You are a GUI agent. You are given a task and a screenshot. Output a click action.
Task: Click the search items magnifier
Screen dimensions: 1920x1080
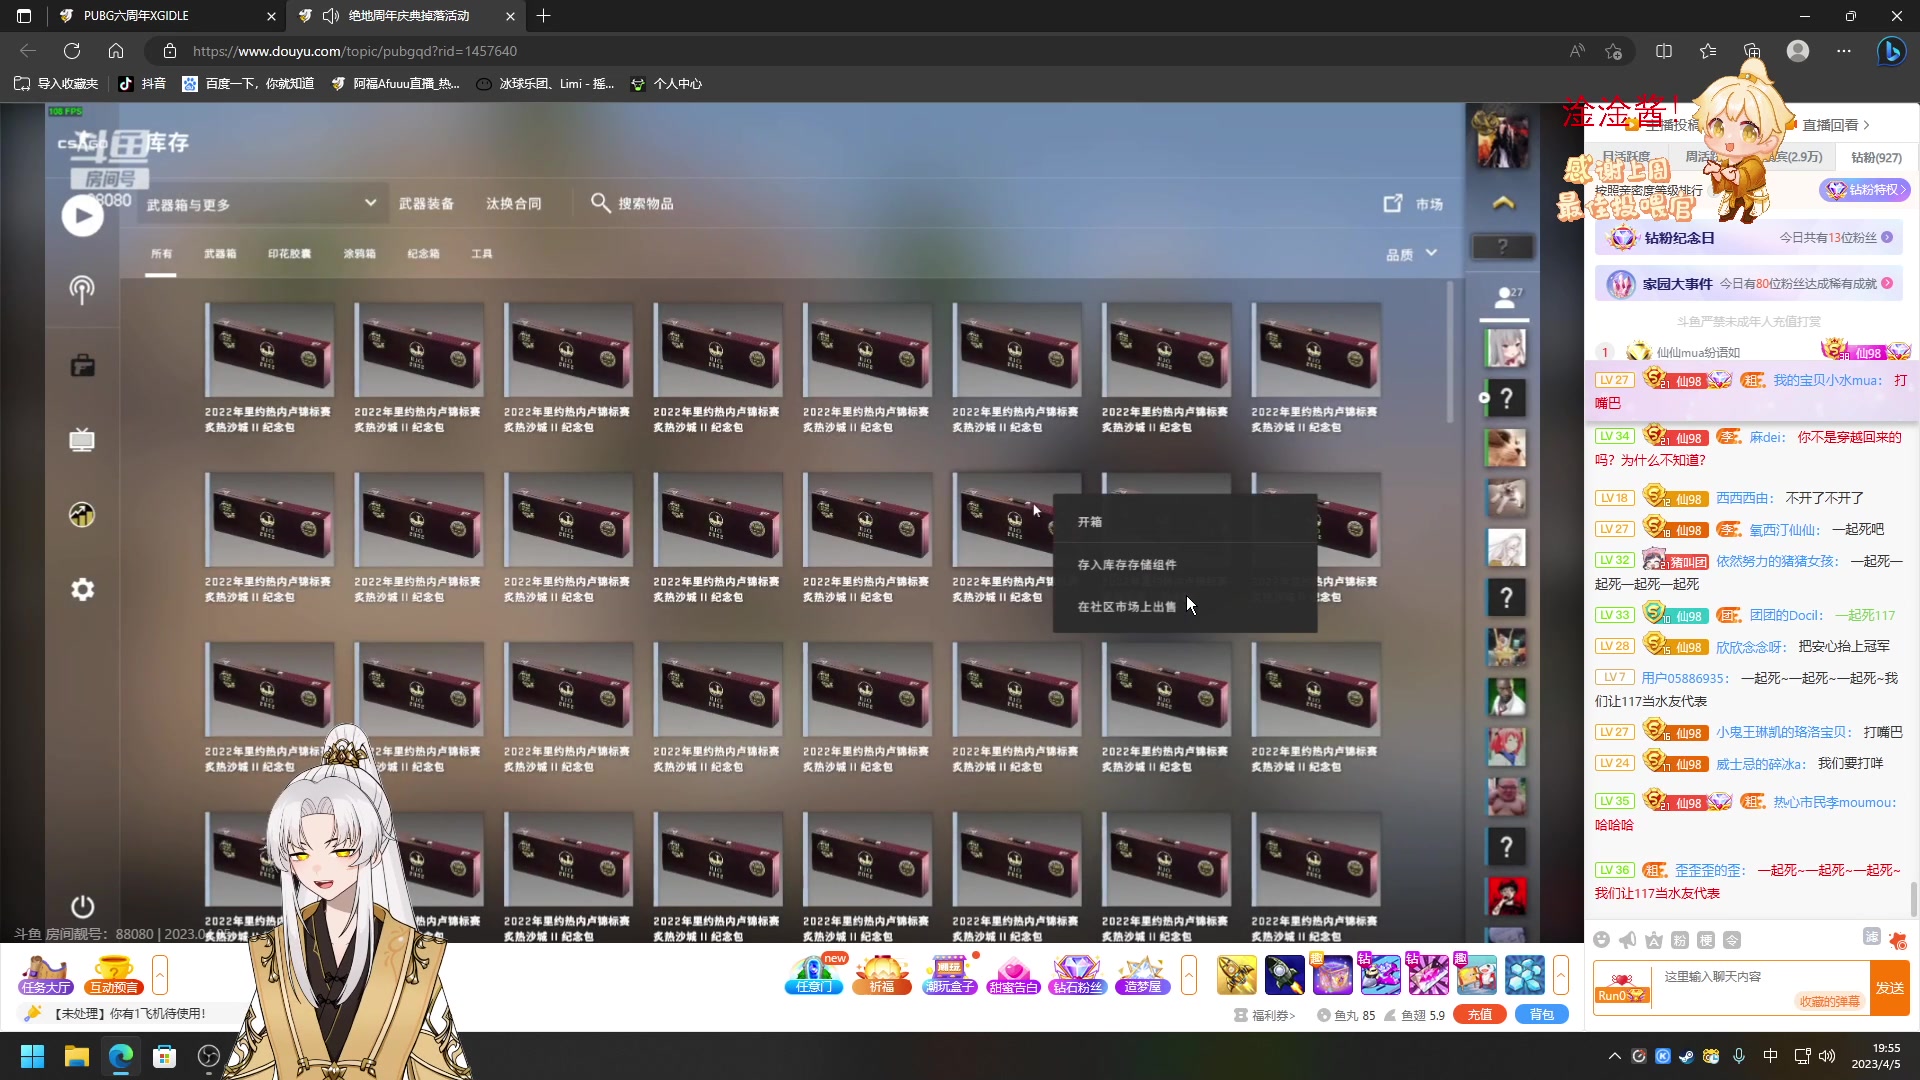[x=600, y=203]
